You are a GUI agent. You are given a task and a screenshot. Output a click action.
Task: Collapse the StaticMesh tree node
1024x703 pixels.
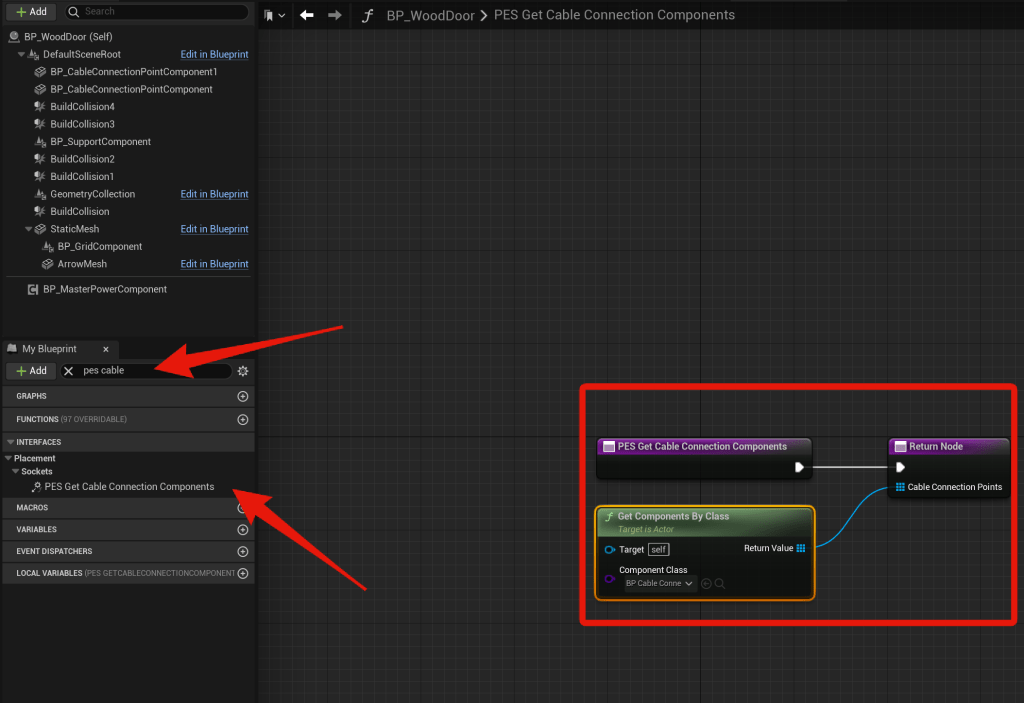pyautogui.click(x=29, y=229)
